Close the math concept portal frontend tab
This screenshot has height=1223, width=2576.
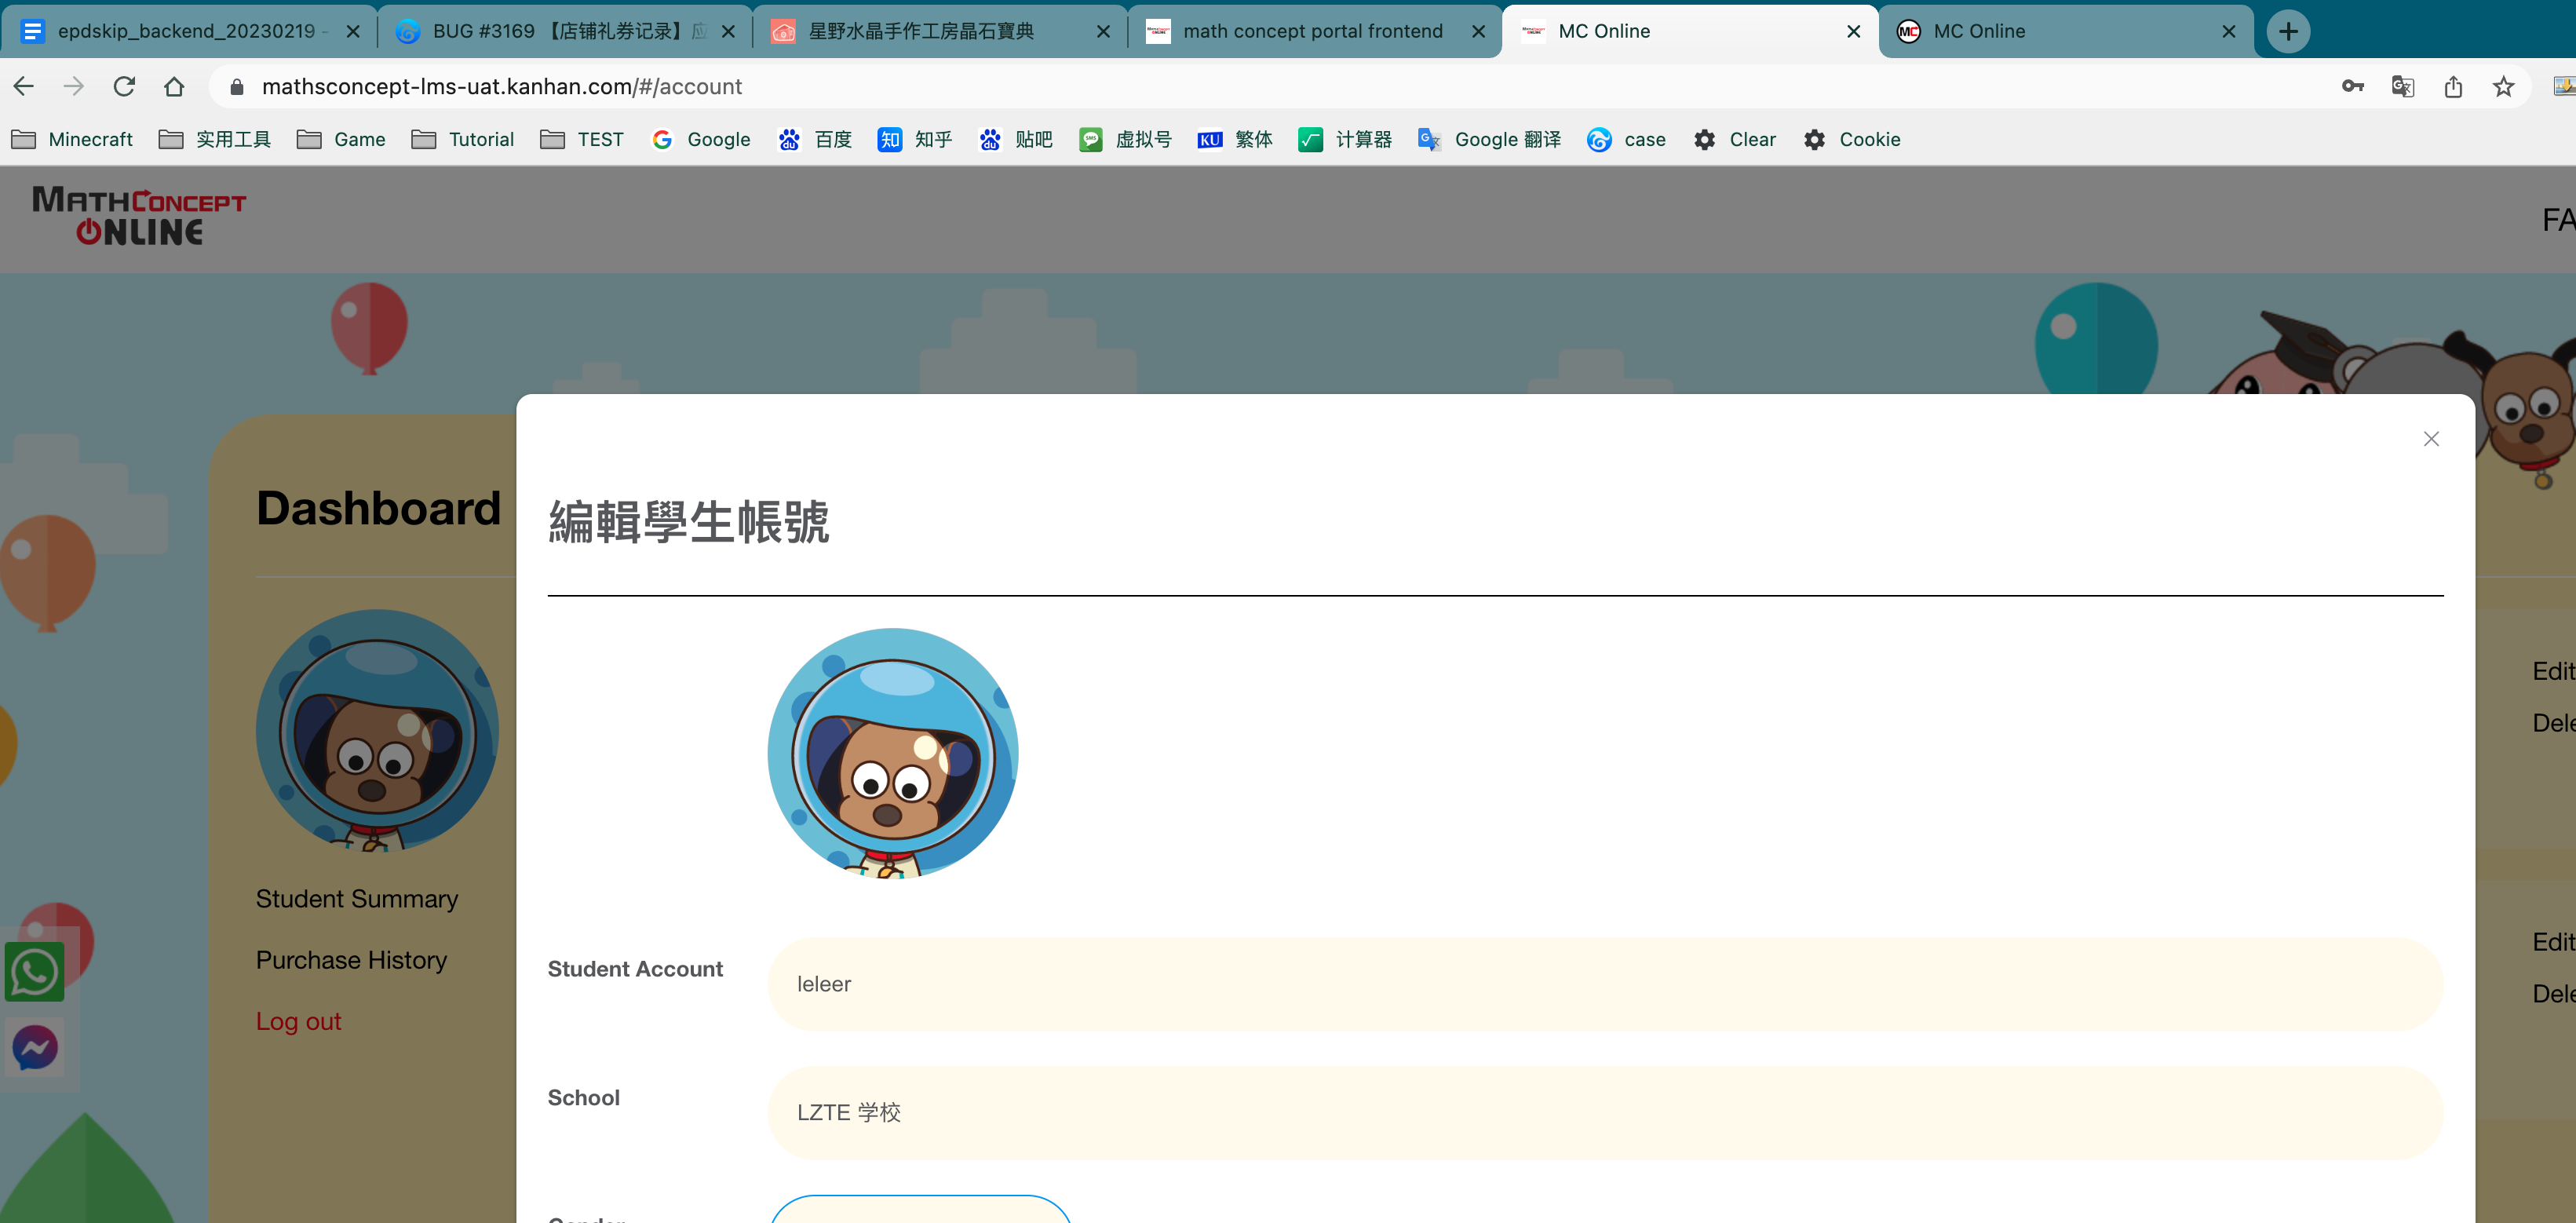tap(1478, 31)
